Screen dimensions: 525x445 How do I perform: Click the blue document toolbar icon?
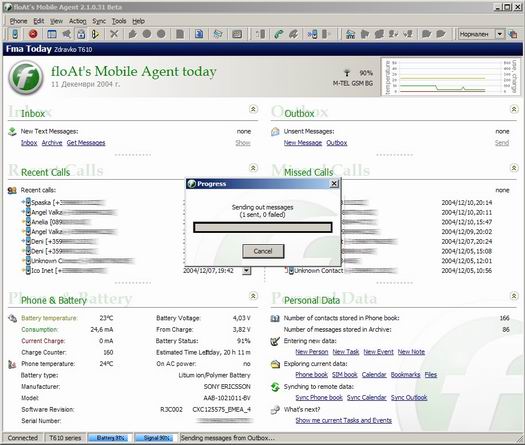pyautogui.click(x=199, y=34)
